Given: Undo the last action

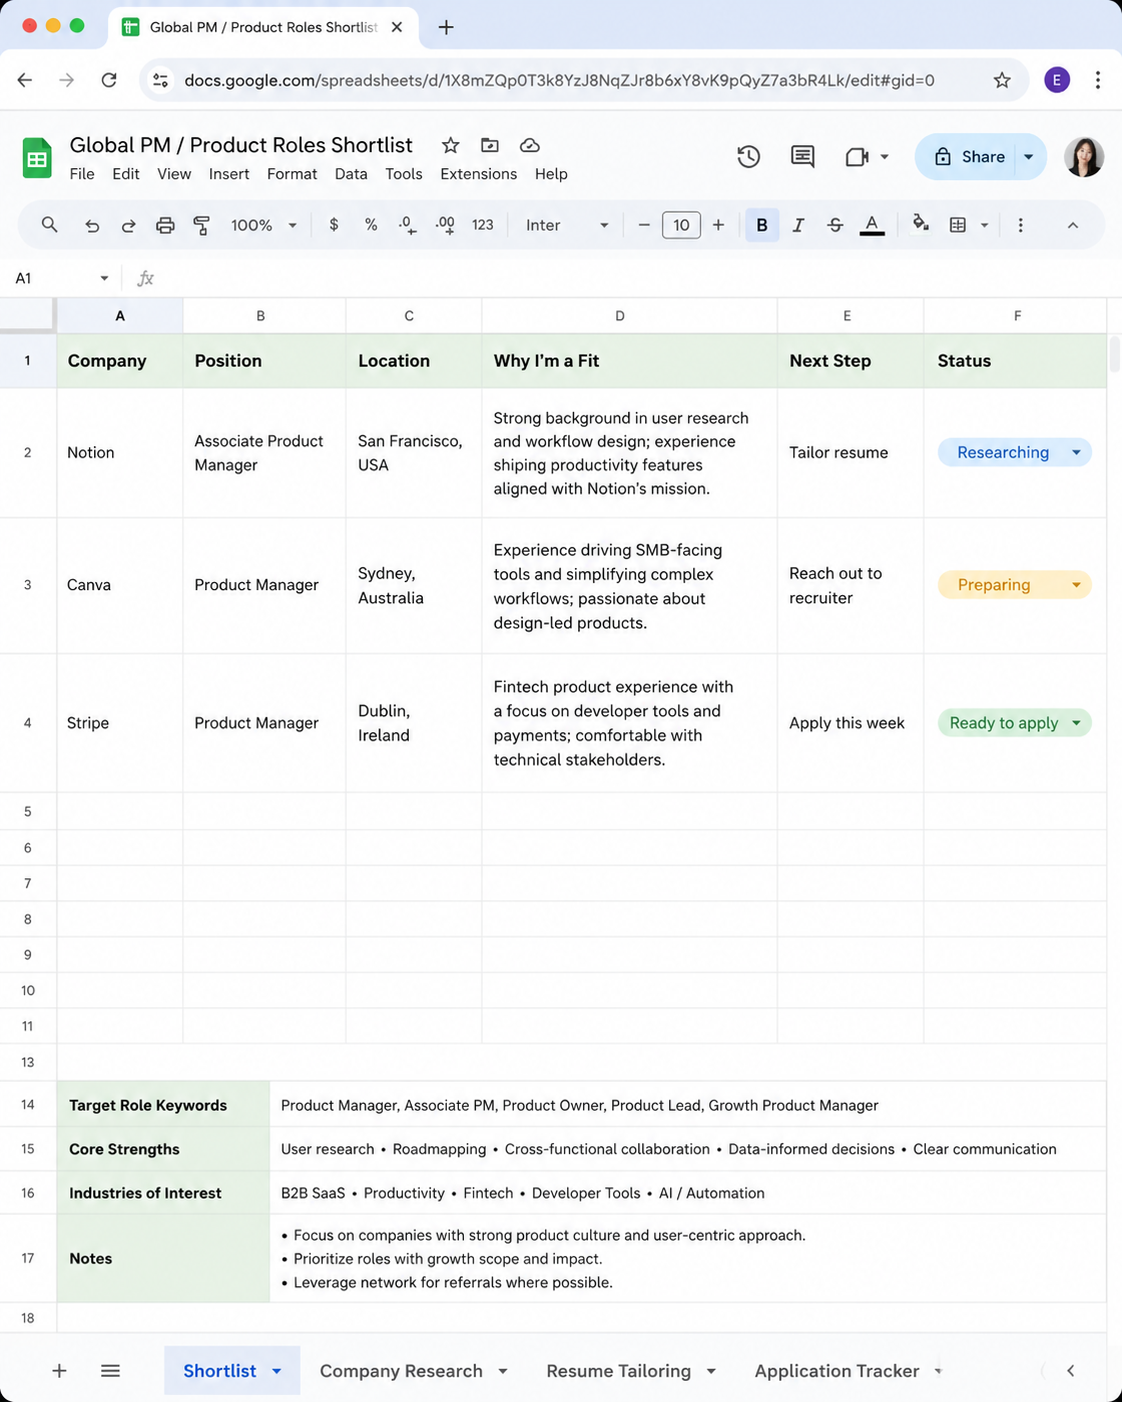Looking at the screenshot, I should click(x=92, y=225).
